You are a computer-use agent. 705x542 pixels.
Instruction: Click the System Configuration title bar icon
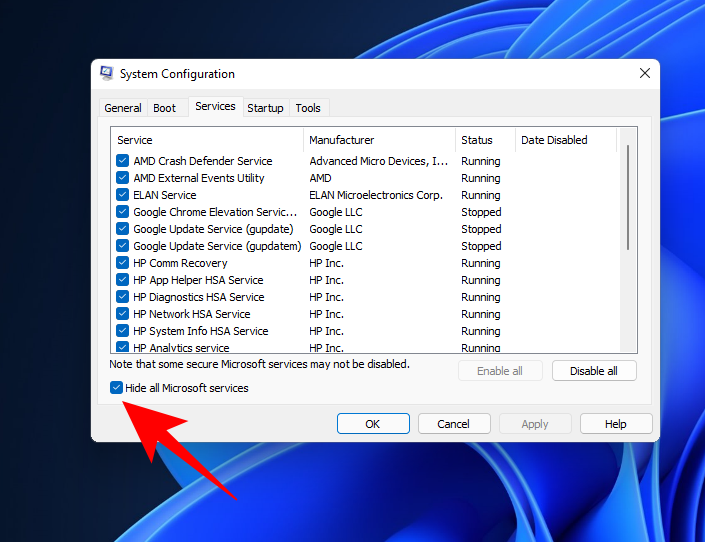pos(107,74)
